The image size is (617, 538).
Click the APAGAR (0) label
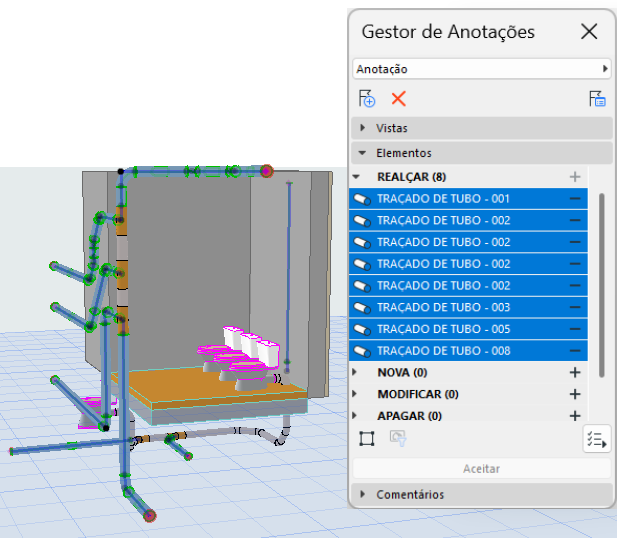409,416
